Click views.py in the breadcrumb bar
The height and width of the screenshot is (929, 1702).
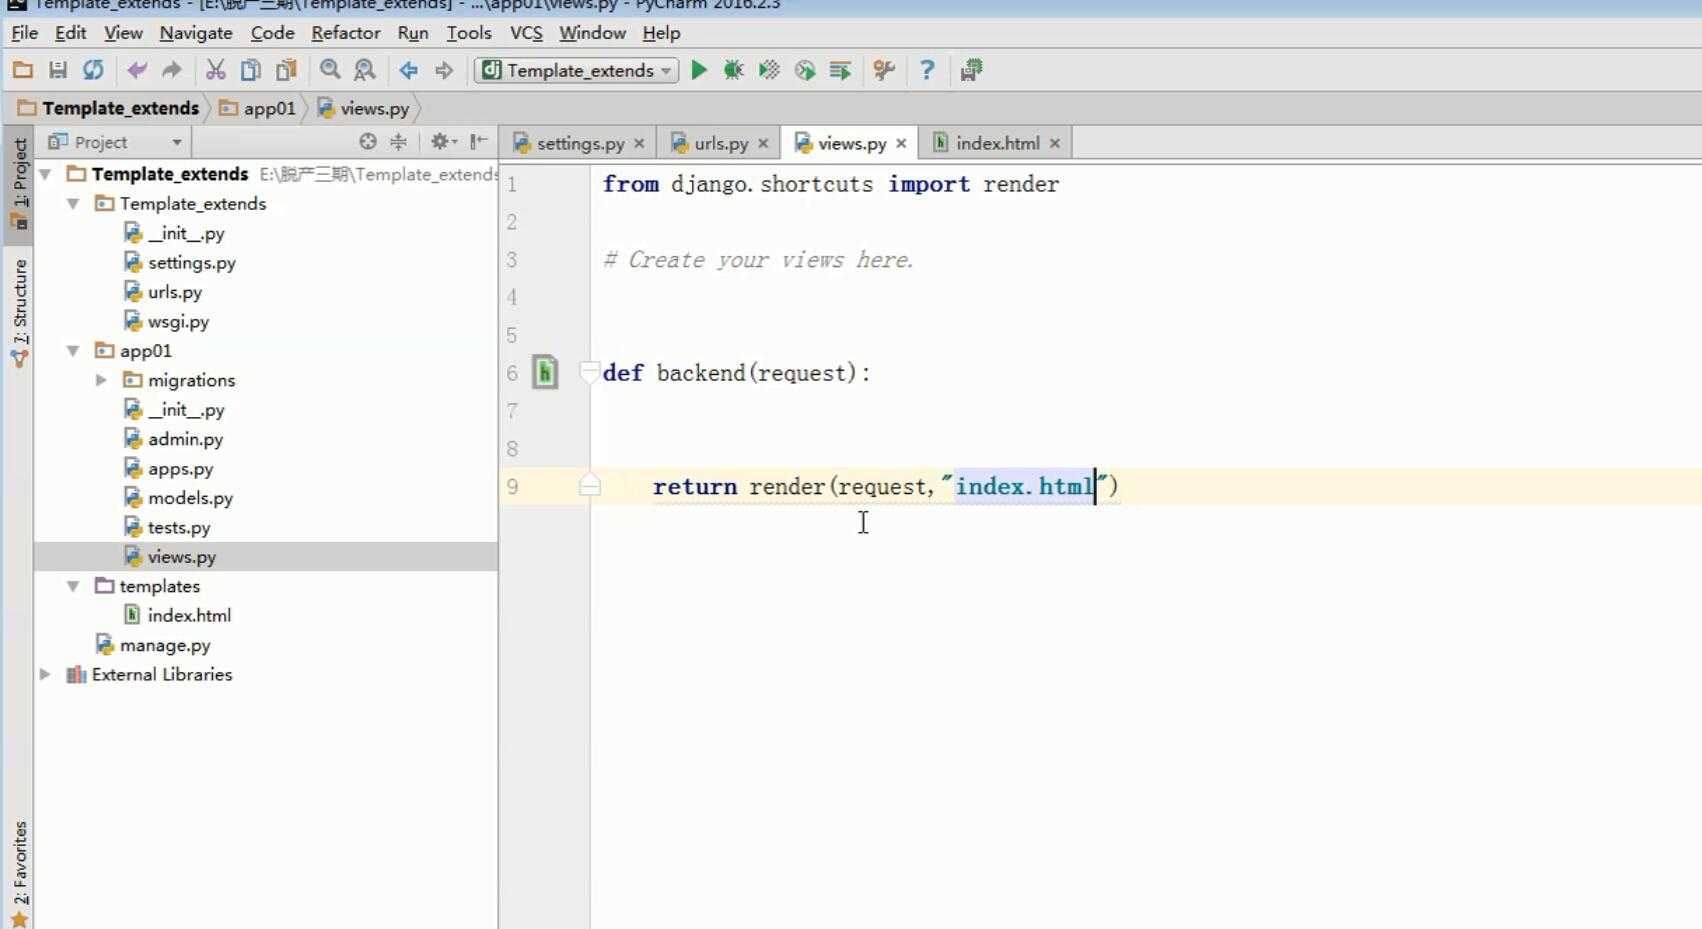(364, 108)
